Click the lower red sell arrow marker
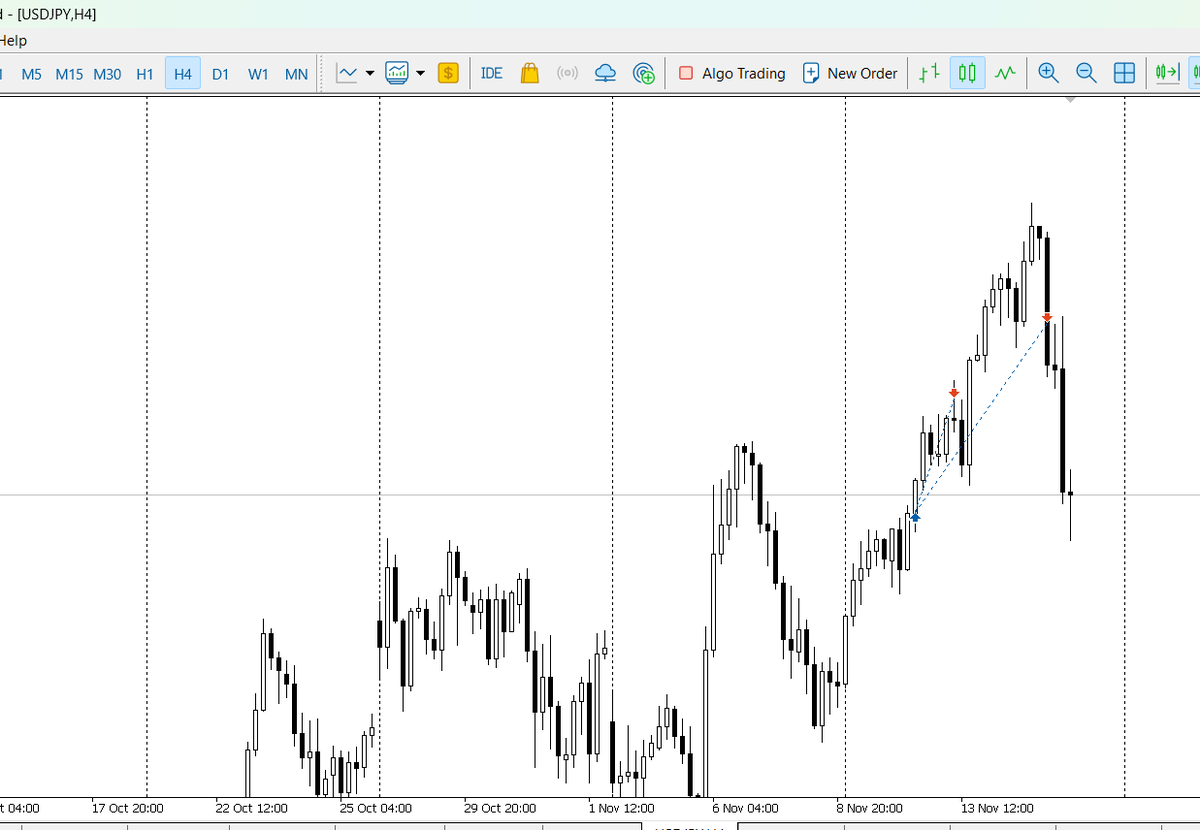Image resolution: width=1200 pixels, height=830 pixels. [954, 393]
